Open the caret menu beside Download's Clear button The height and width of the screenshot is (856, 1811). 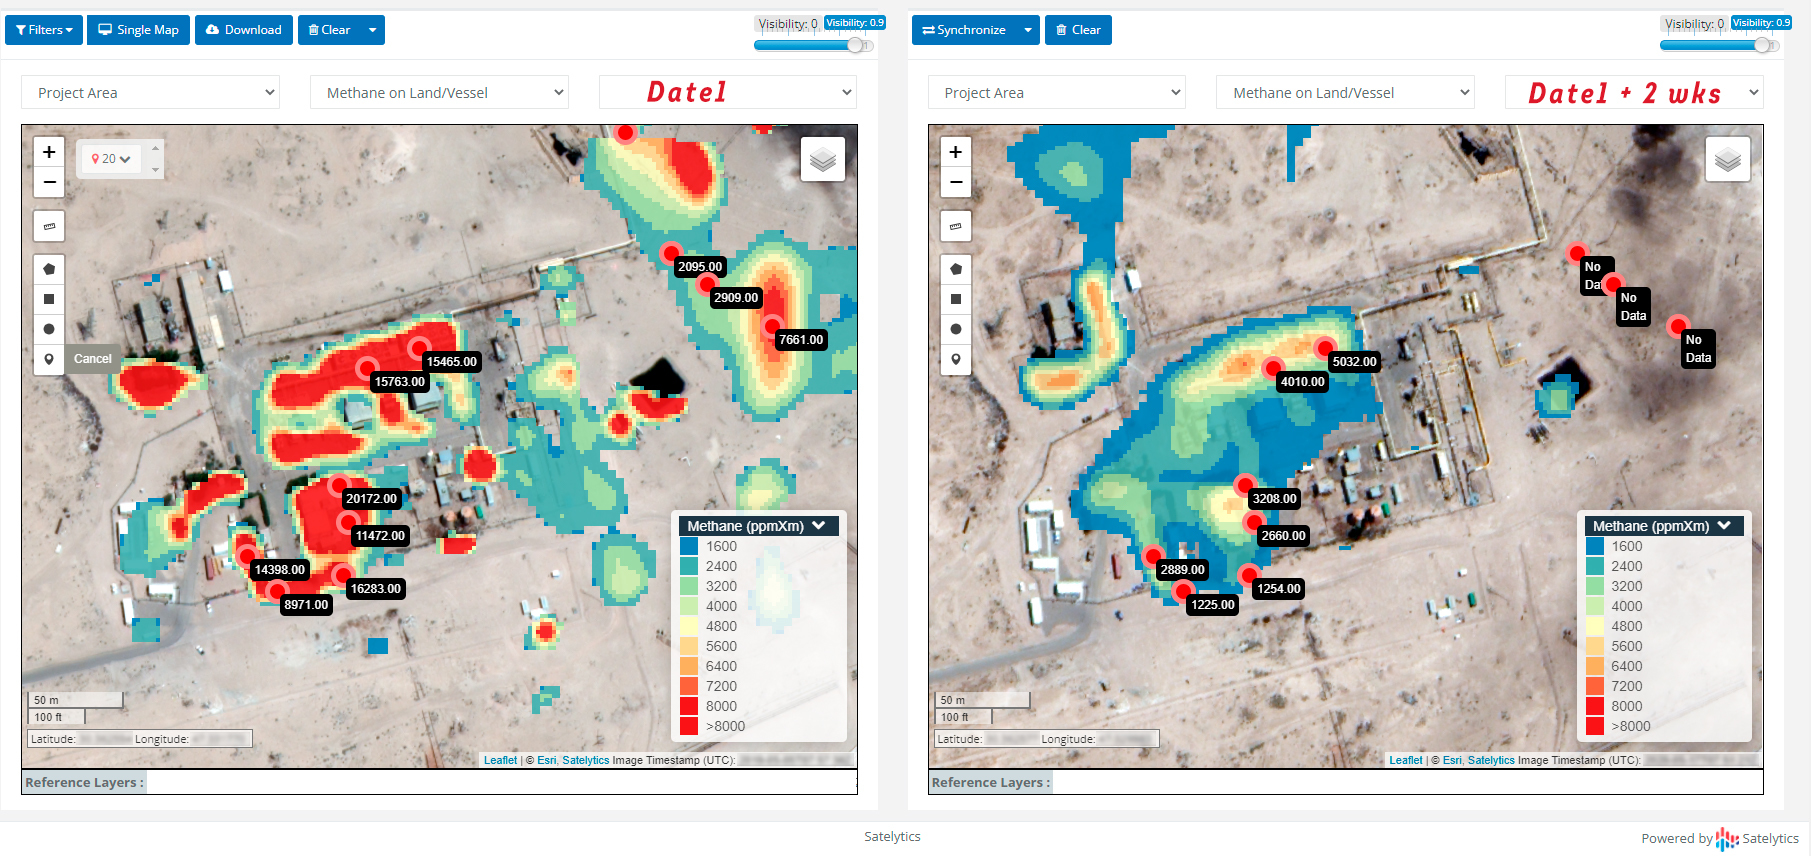[373, 30]
